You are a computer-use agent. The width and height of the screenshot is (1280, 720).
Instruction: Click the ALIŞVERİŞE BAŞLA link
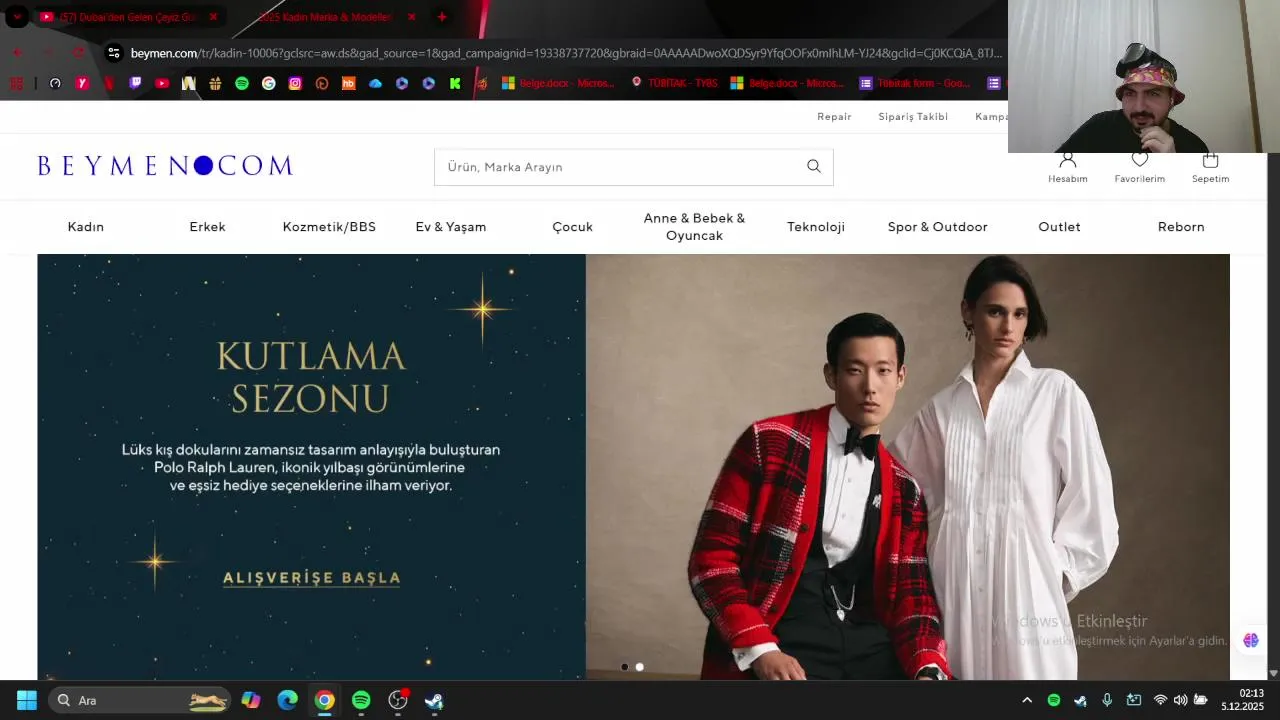(311, 578)
